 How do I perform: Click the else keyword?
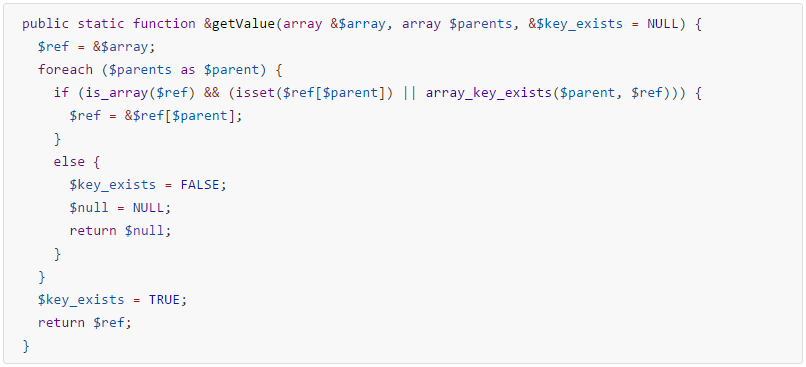click(69, 161)
